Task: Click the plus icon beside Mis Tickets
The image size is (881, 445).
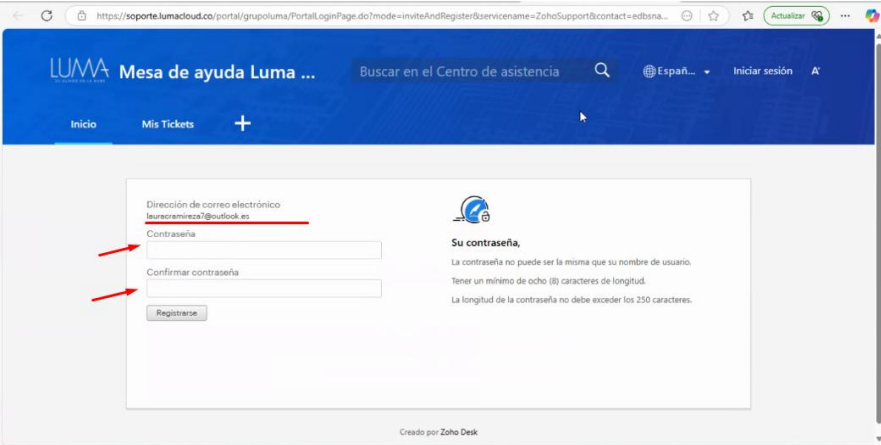Action: [242, 123]
